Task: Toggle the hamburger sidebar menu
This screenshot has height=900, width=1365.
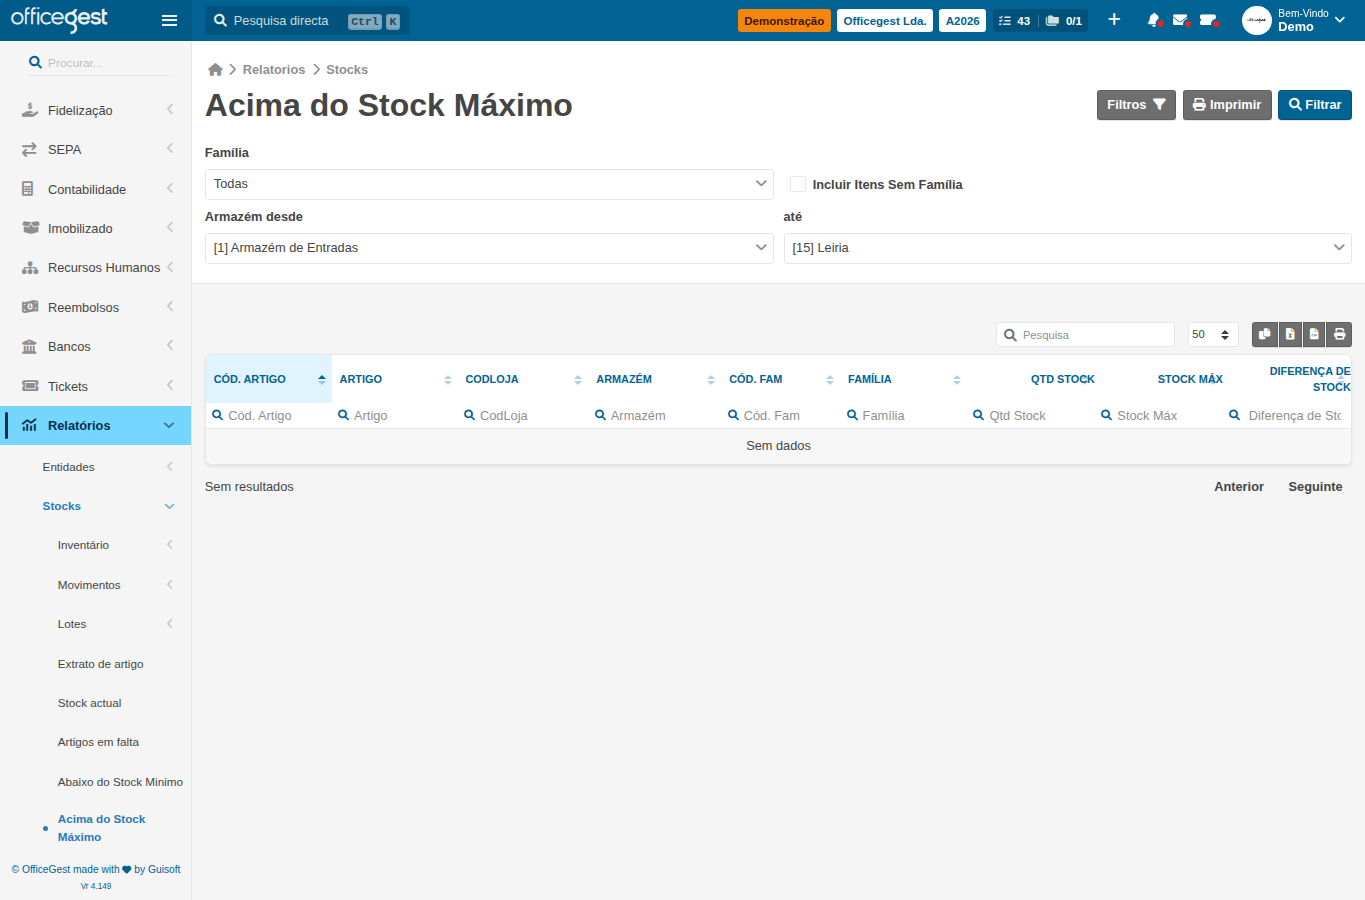Action: click(169, 20)
